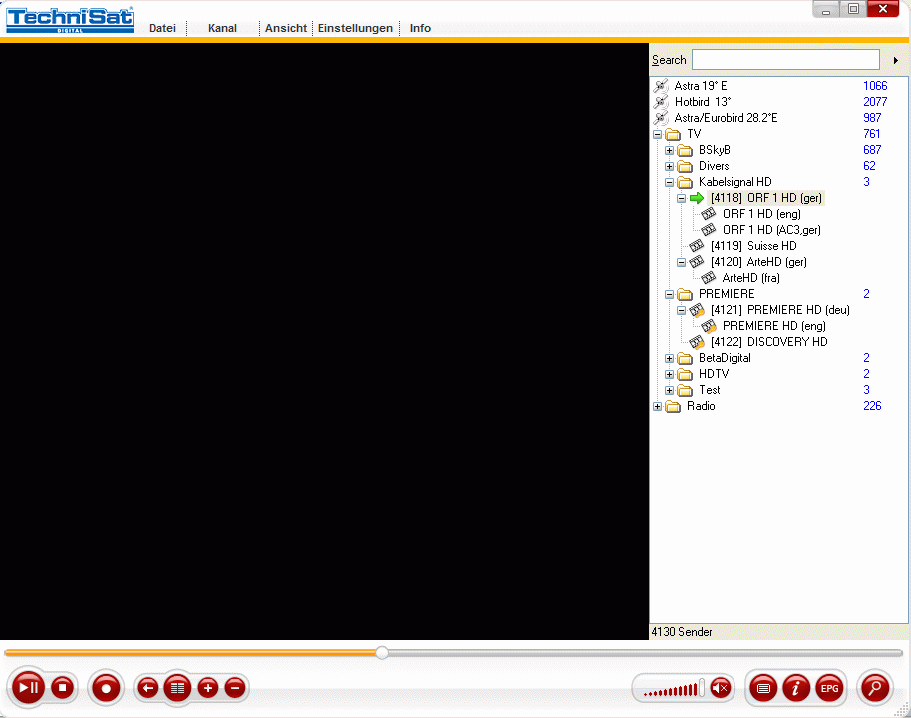
Task: Click the red plus button
Action: coord(207,688)
